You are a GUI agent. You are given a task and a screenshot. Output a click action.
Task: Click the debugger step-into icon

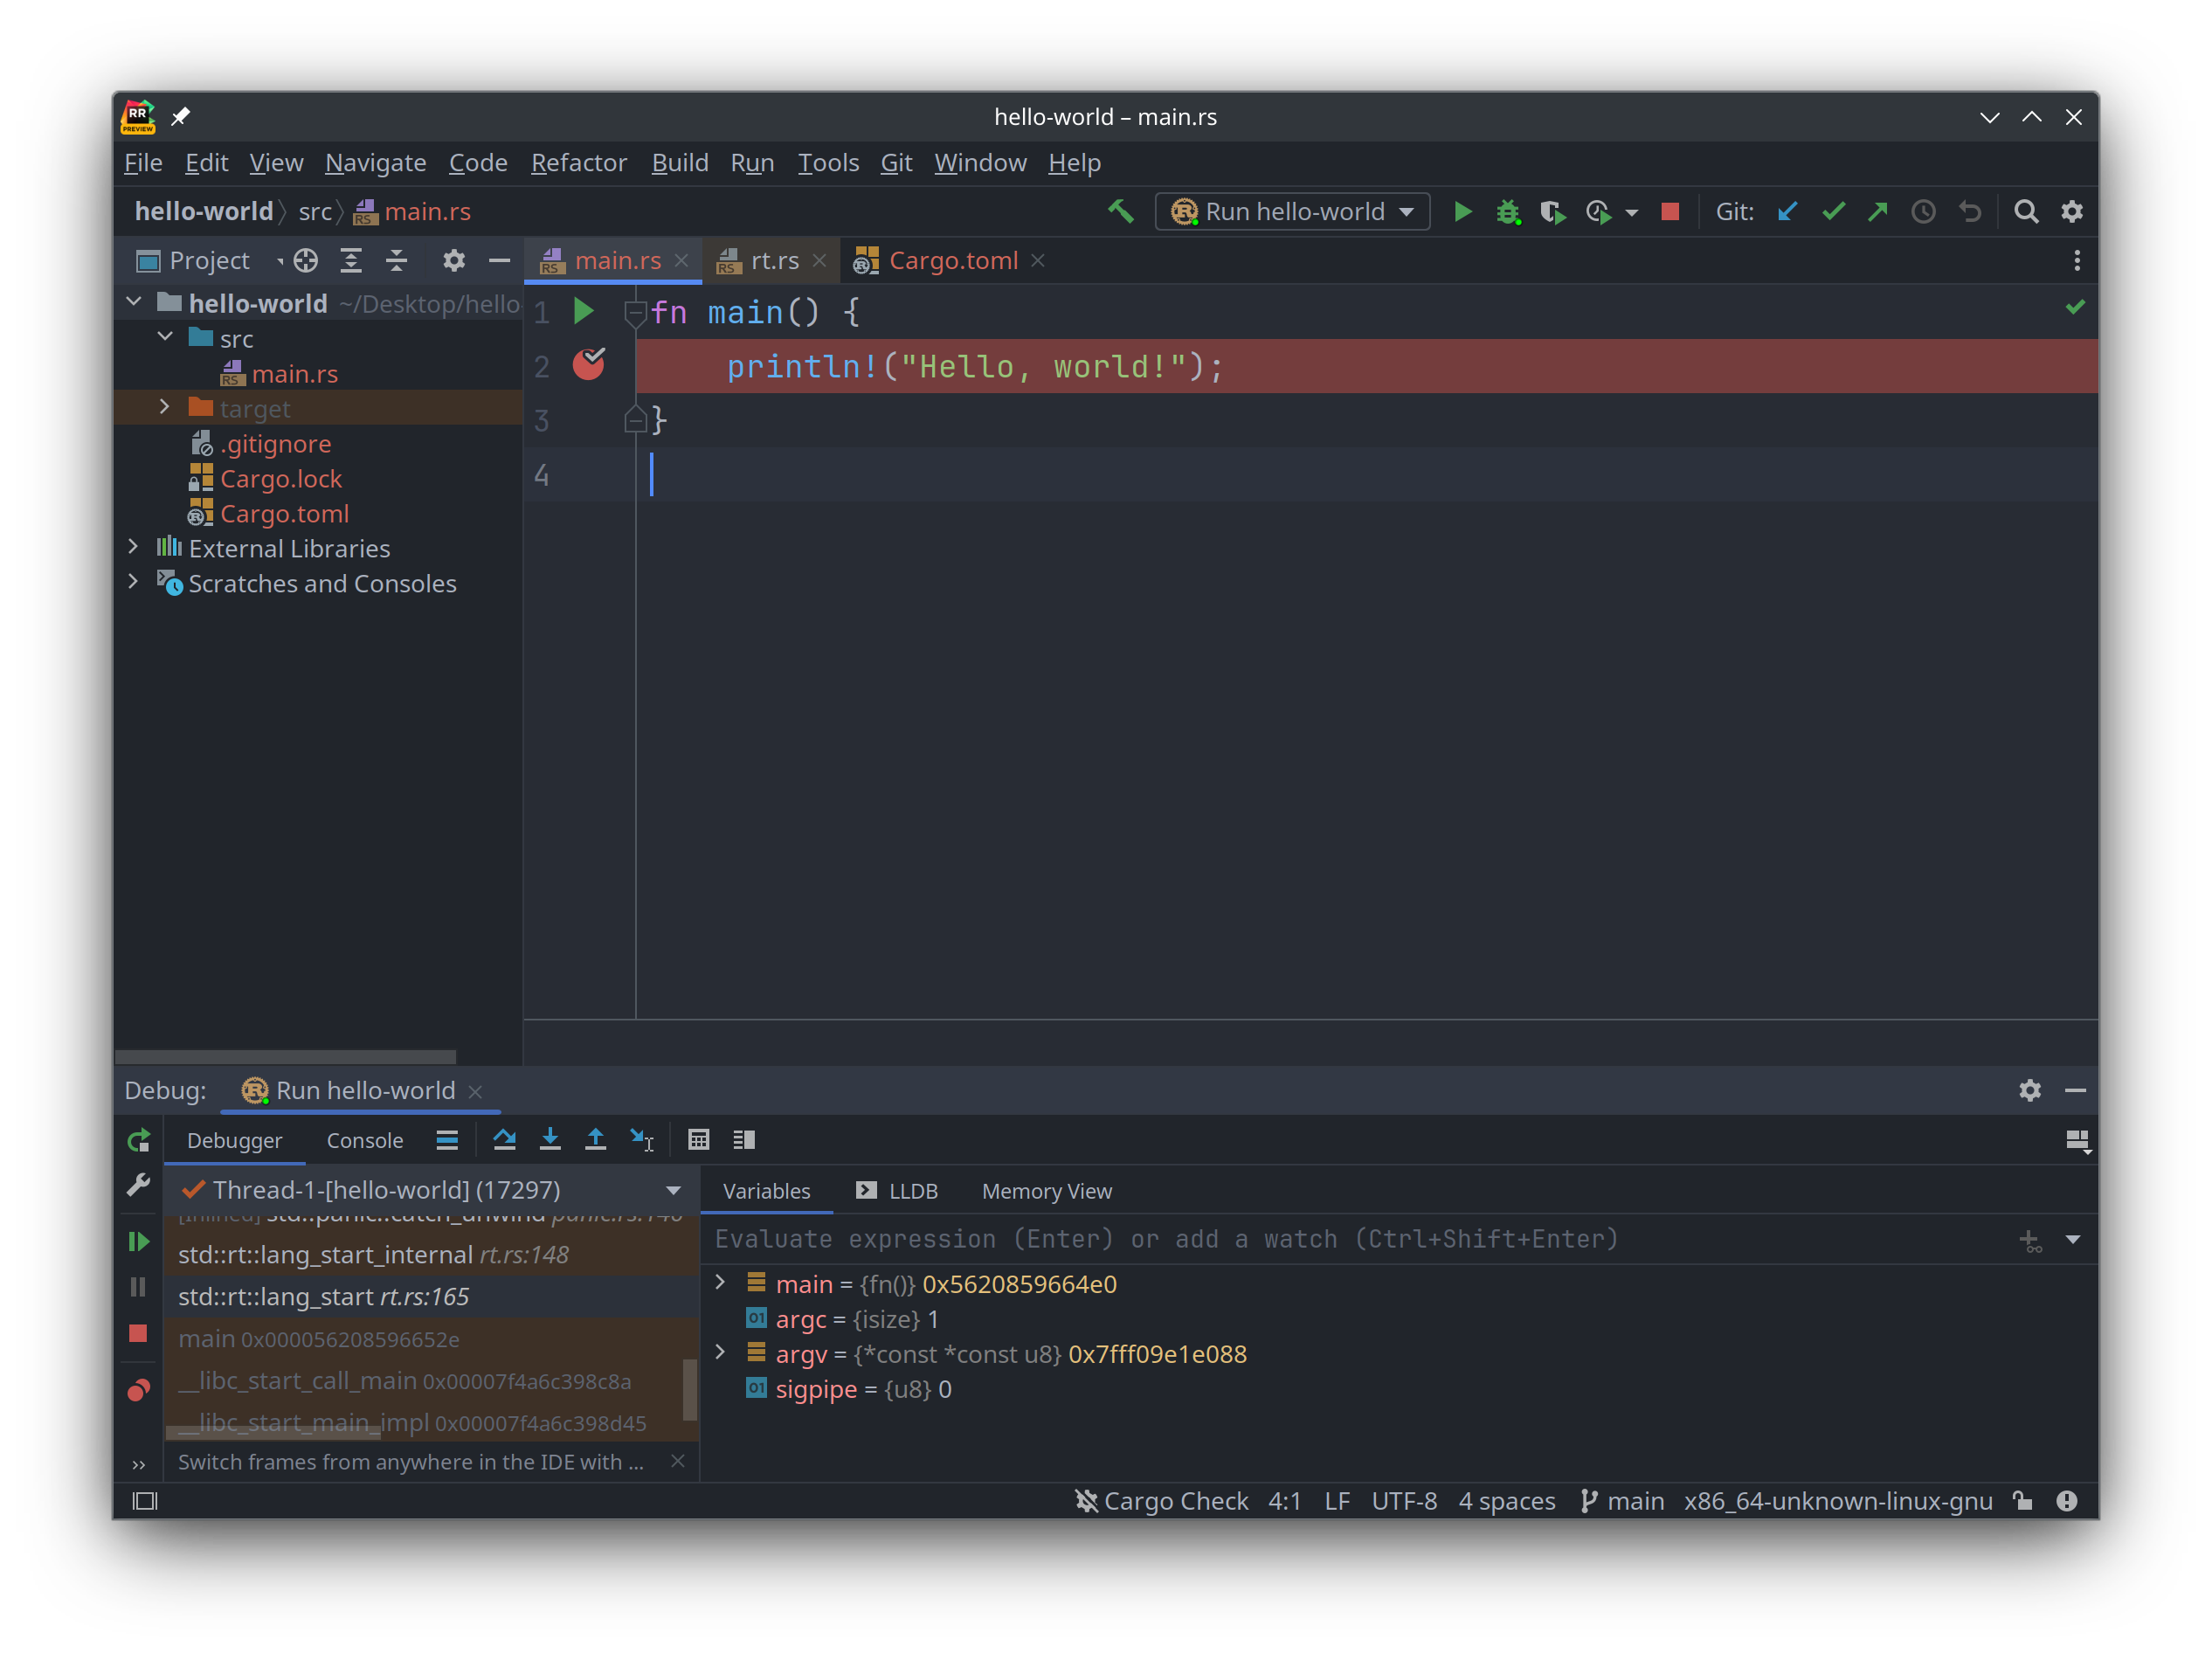[550, 1139]
